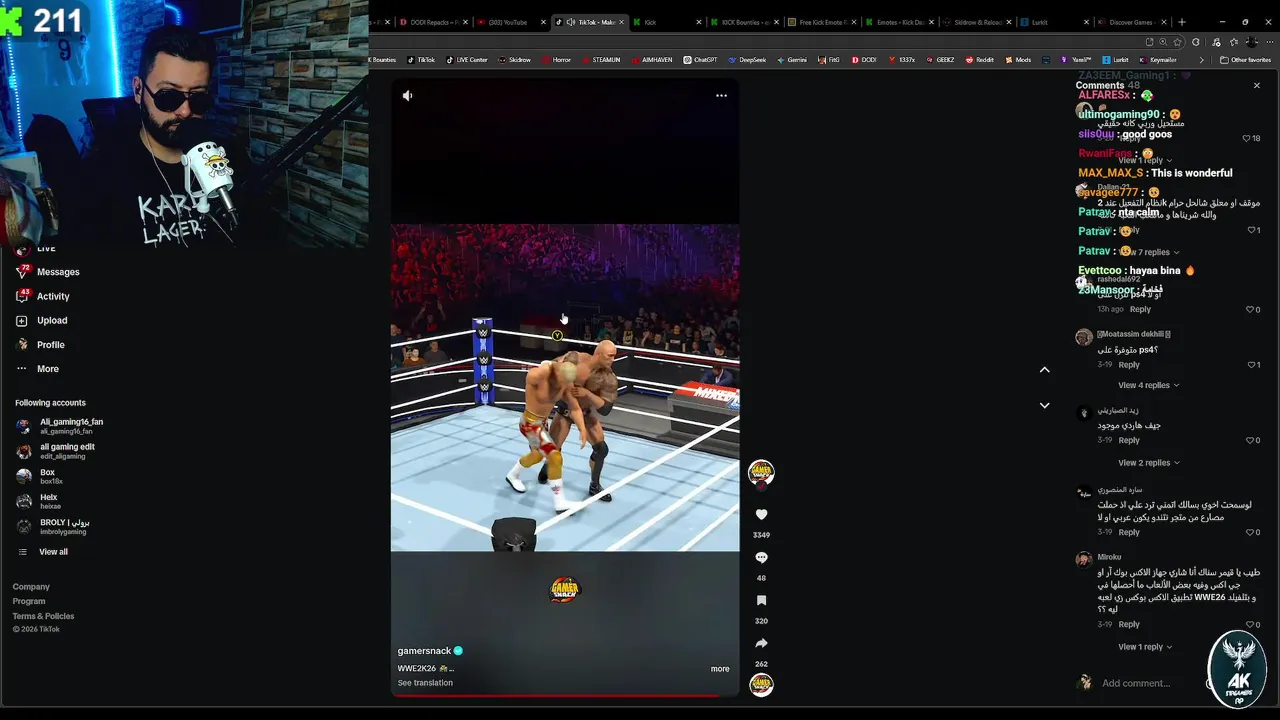The image size is (1280, 720).
Task: Switch to the Kick browser tab
Action: point(666,22)
